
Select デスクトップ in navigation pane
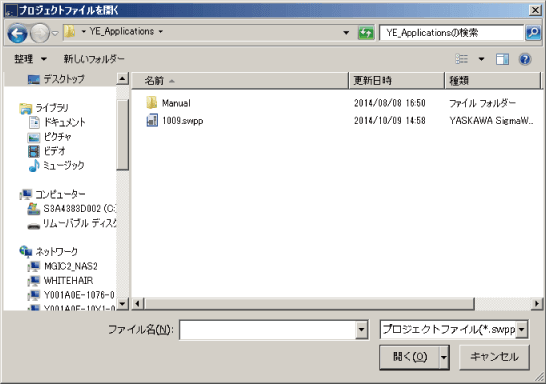[64, 79]
